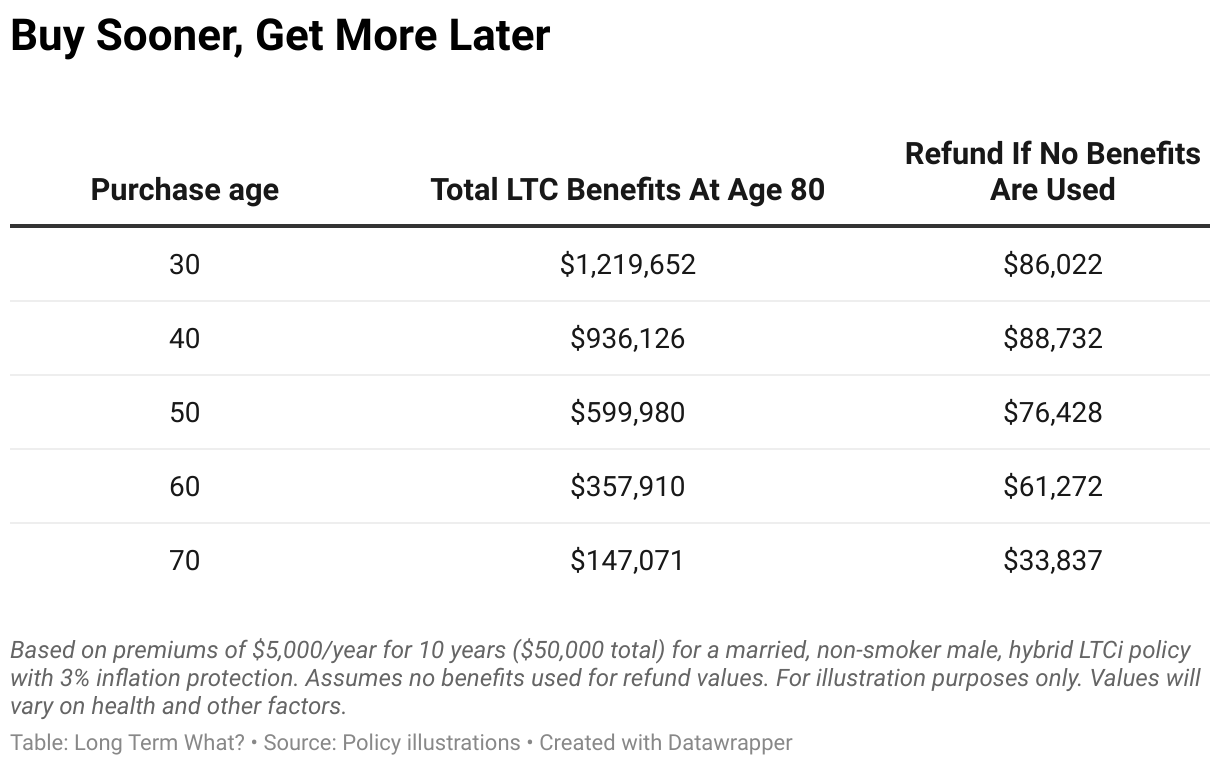Click the "Buy Sooner, Get More Later" title
The width and height of the screenshot is (1220, 766).
280,36
